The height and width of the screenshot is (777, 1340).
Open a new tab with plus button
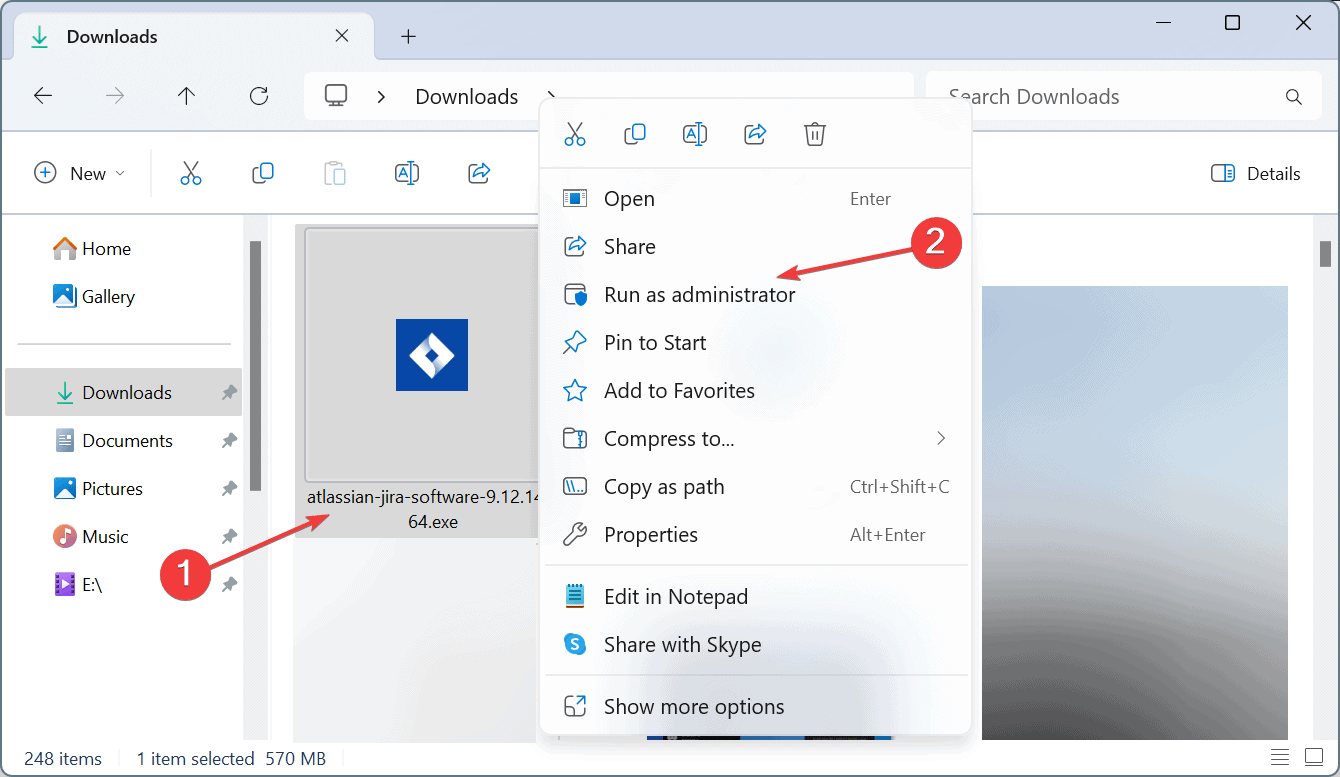pyautogui.click(x=408, y=36)
